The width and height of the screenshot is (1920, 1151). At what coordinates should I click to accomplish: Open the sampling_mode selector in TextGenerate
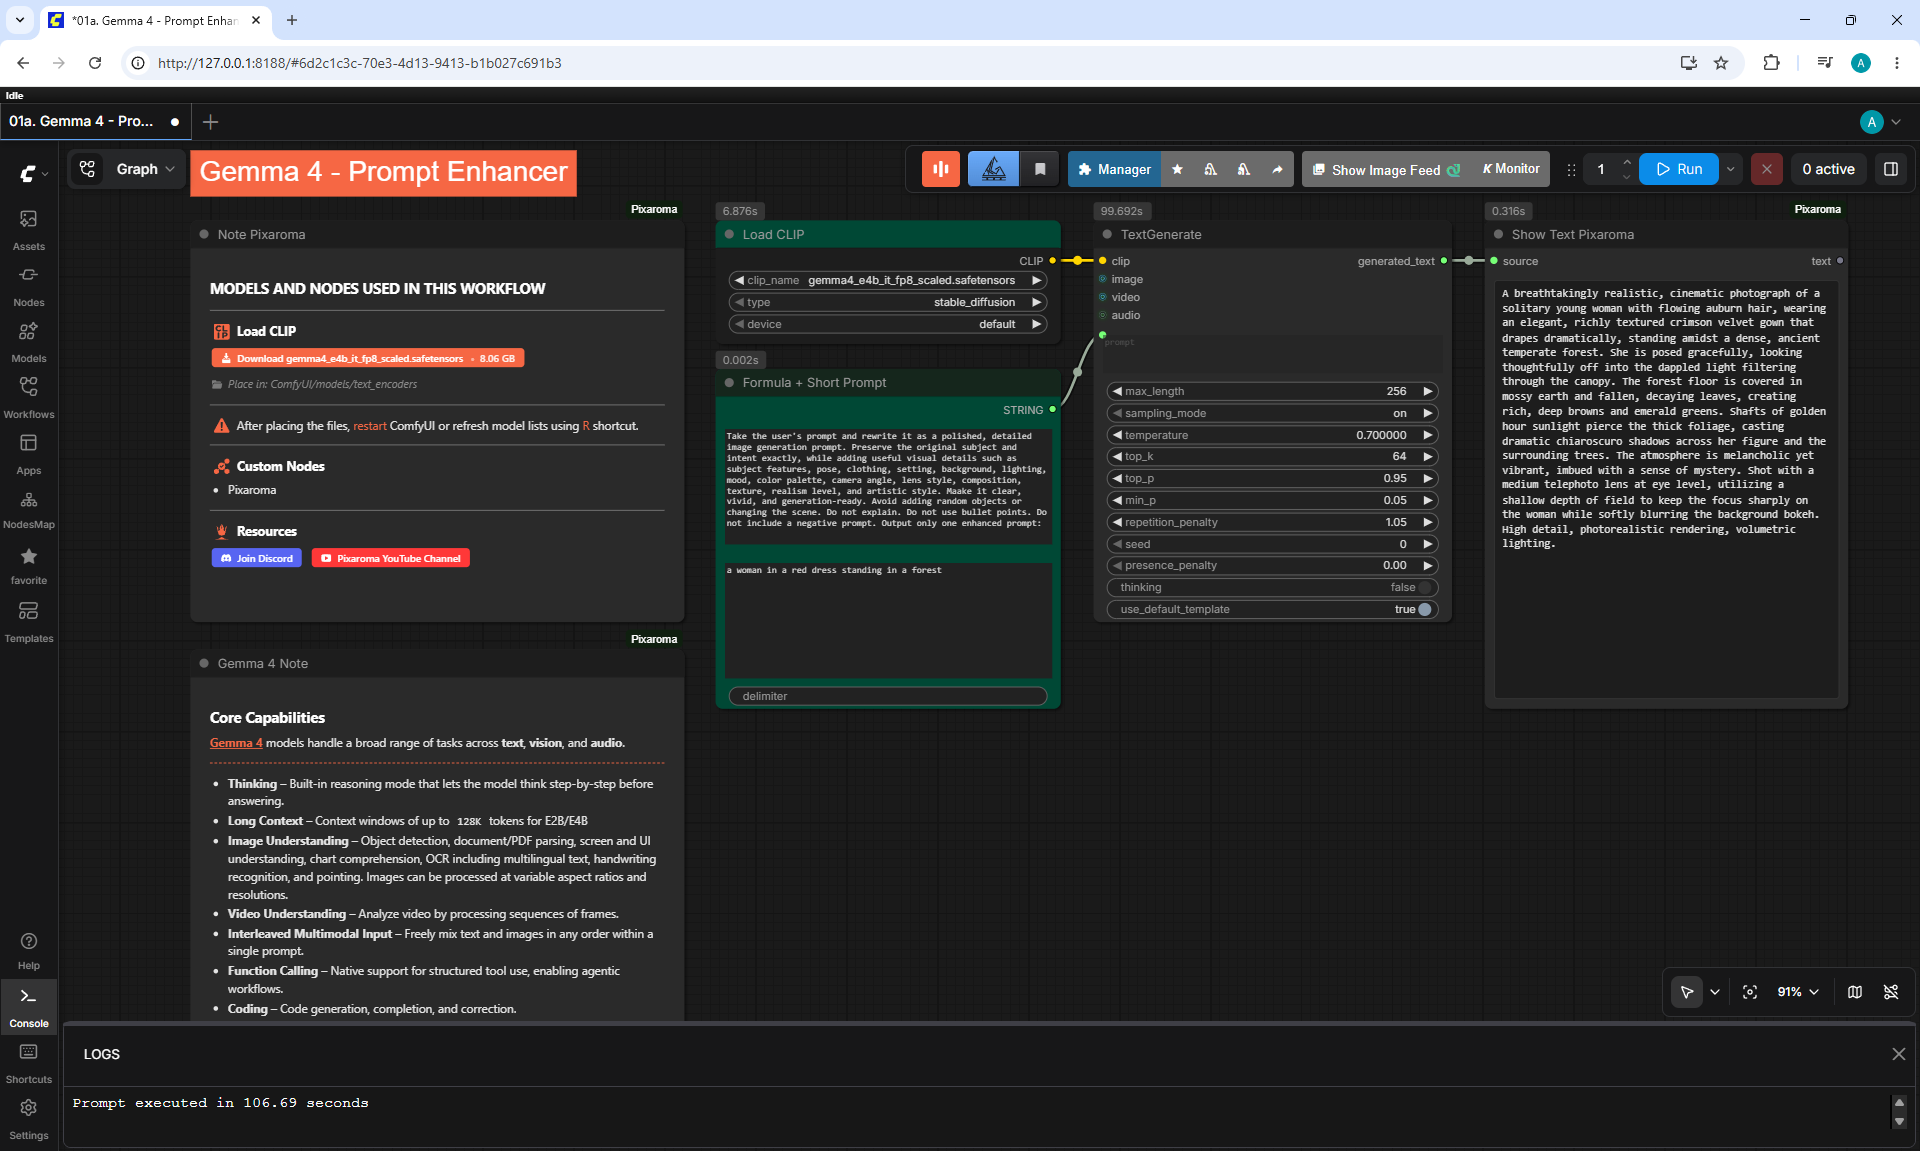(1272, 413)
